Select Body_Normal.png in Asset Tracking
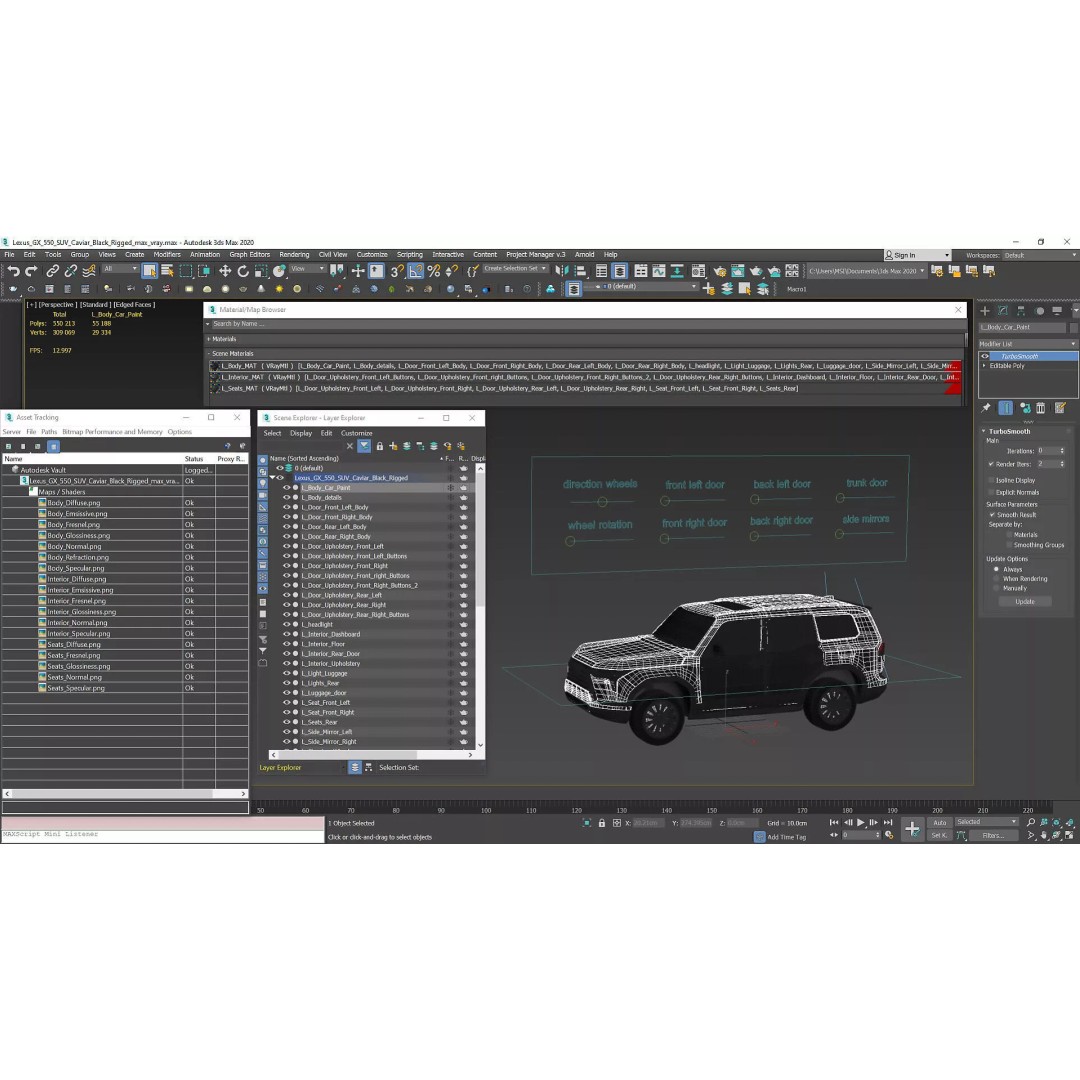The width and height of the screenshot is (1080, 1080). coord(74,547)
